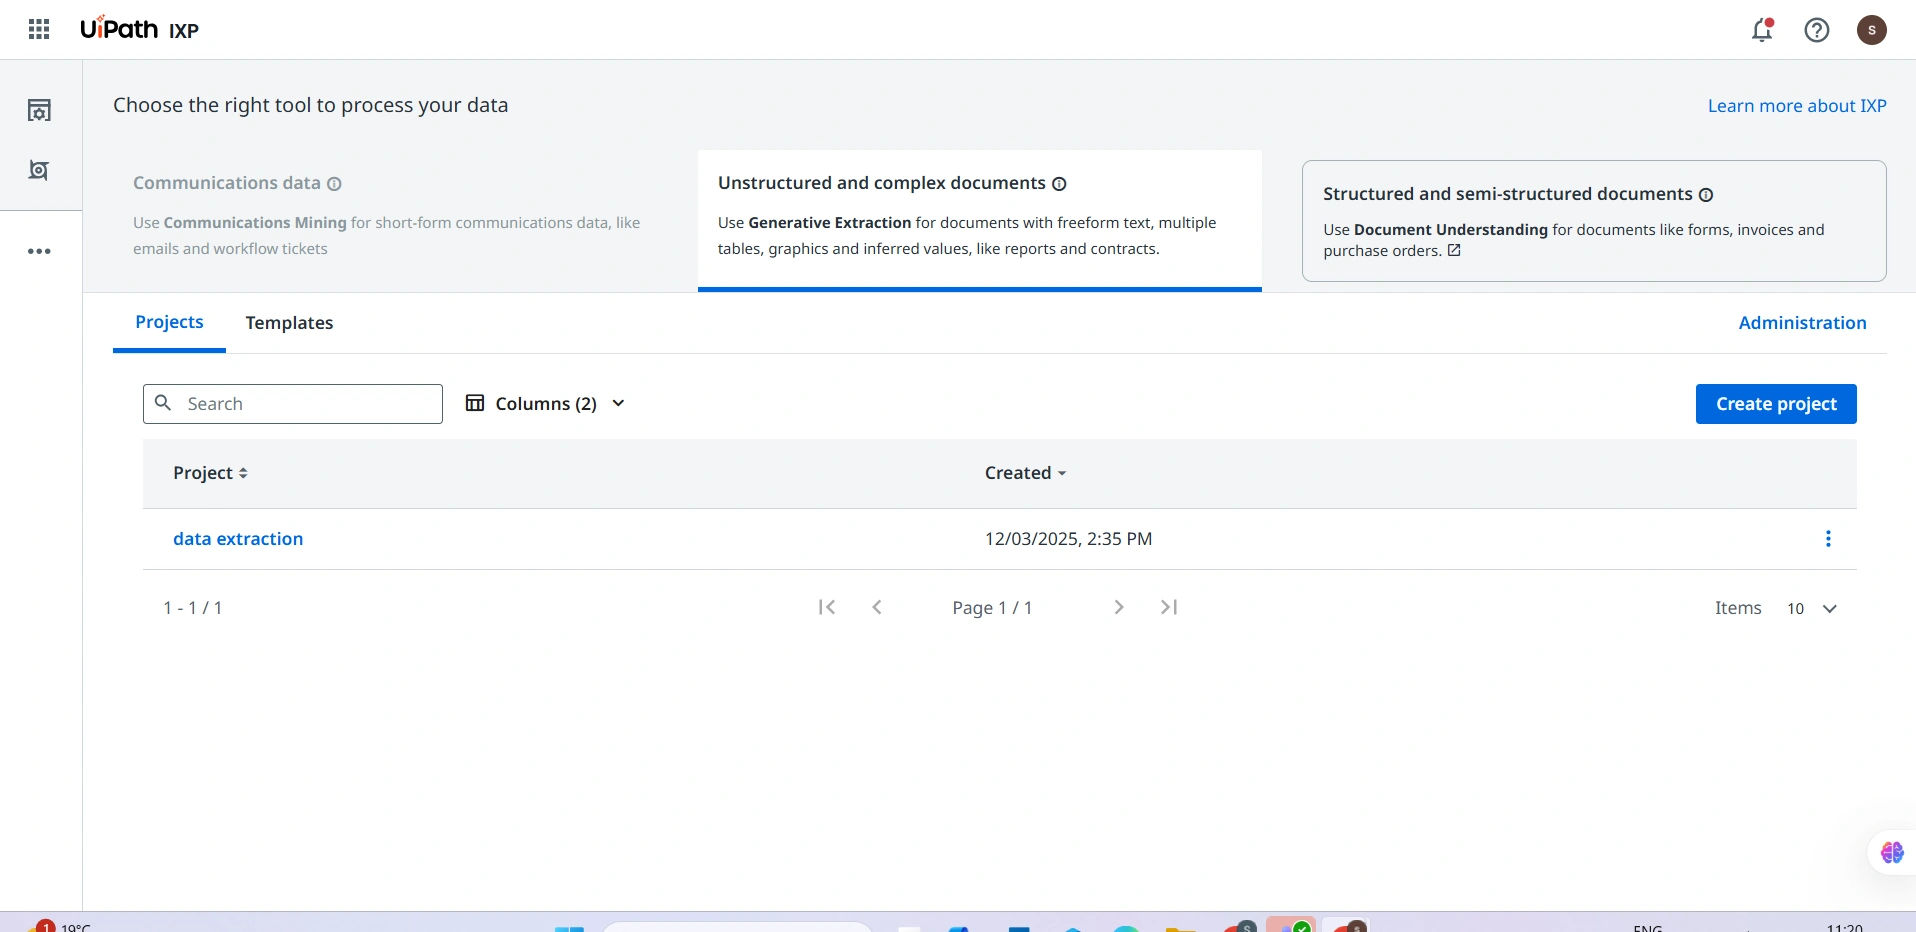This screenshot has width=1916, height=932.
Task: Open the app launcher grid icon
Action: tap(39, 30)
